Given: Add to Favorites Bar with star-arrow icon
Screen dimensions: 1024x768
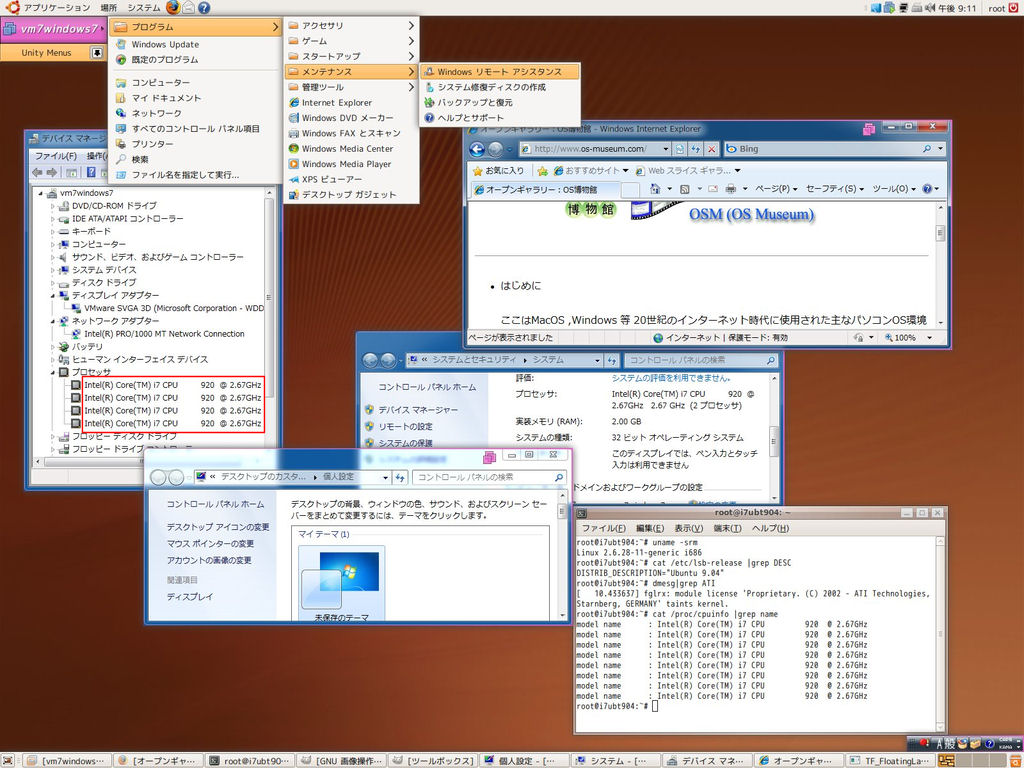Looking at the screenshot, I should pyautogui.click(x=542, y=170).
